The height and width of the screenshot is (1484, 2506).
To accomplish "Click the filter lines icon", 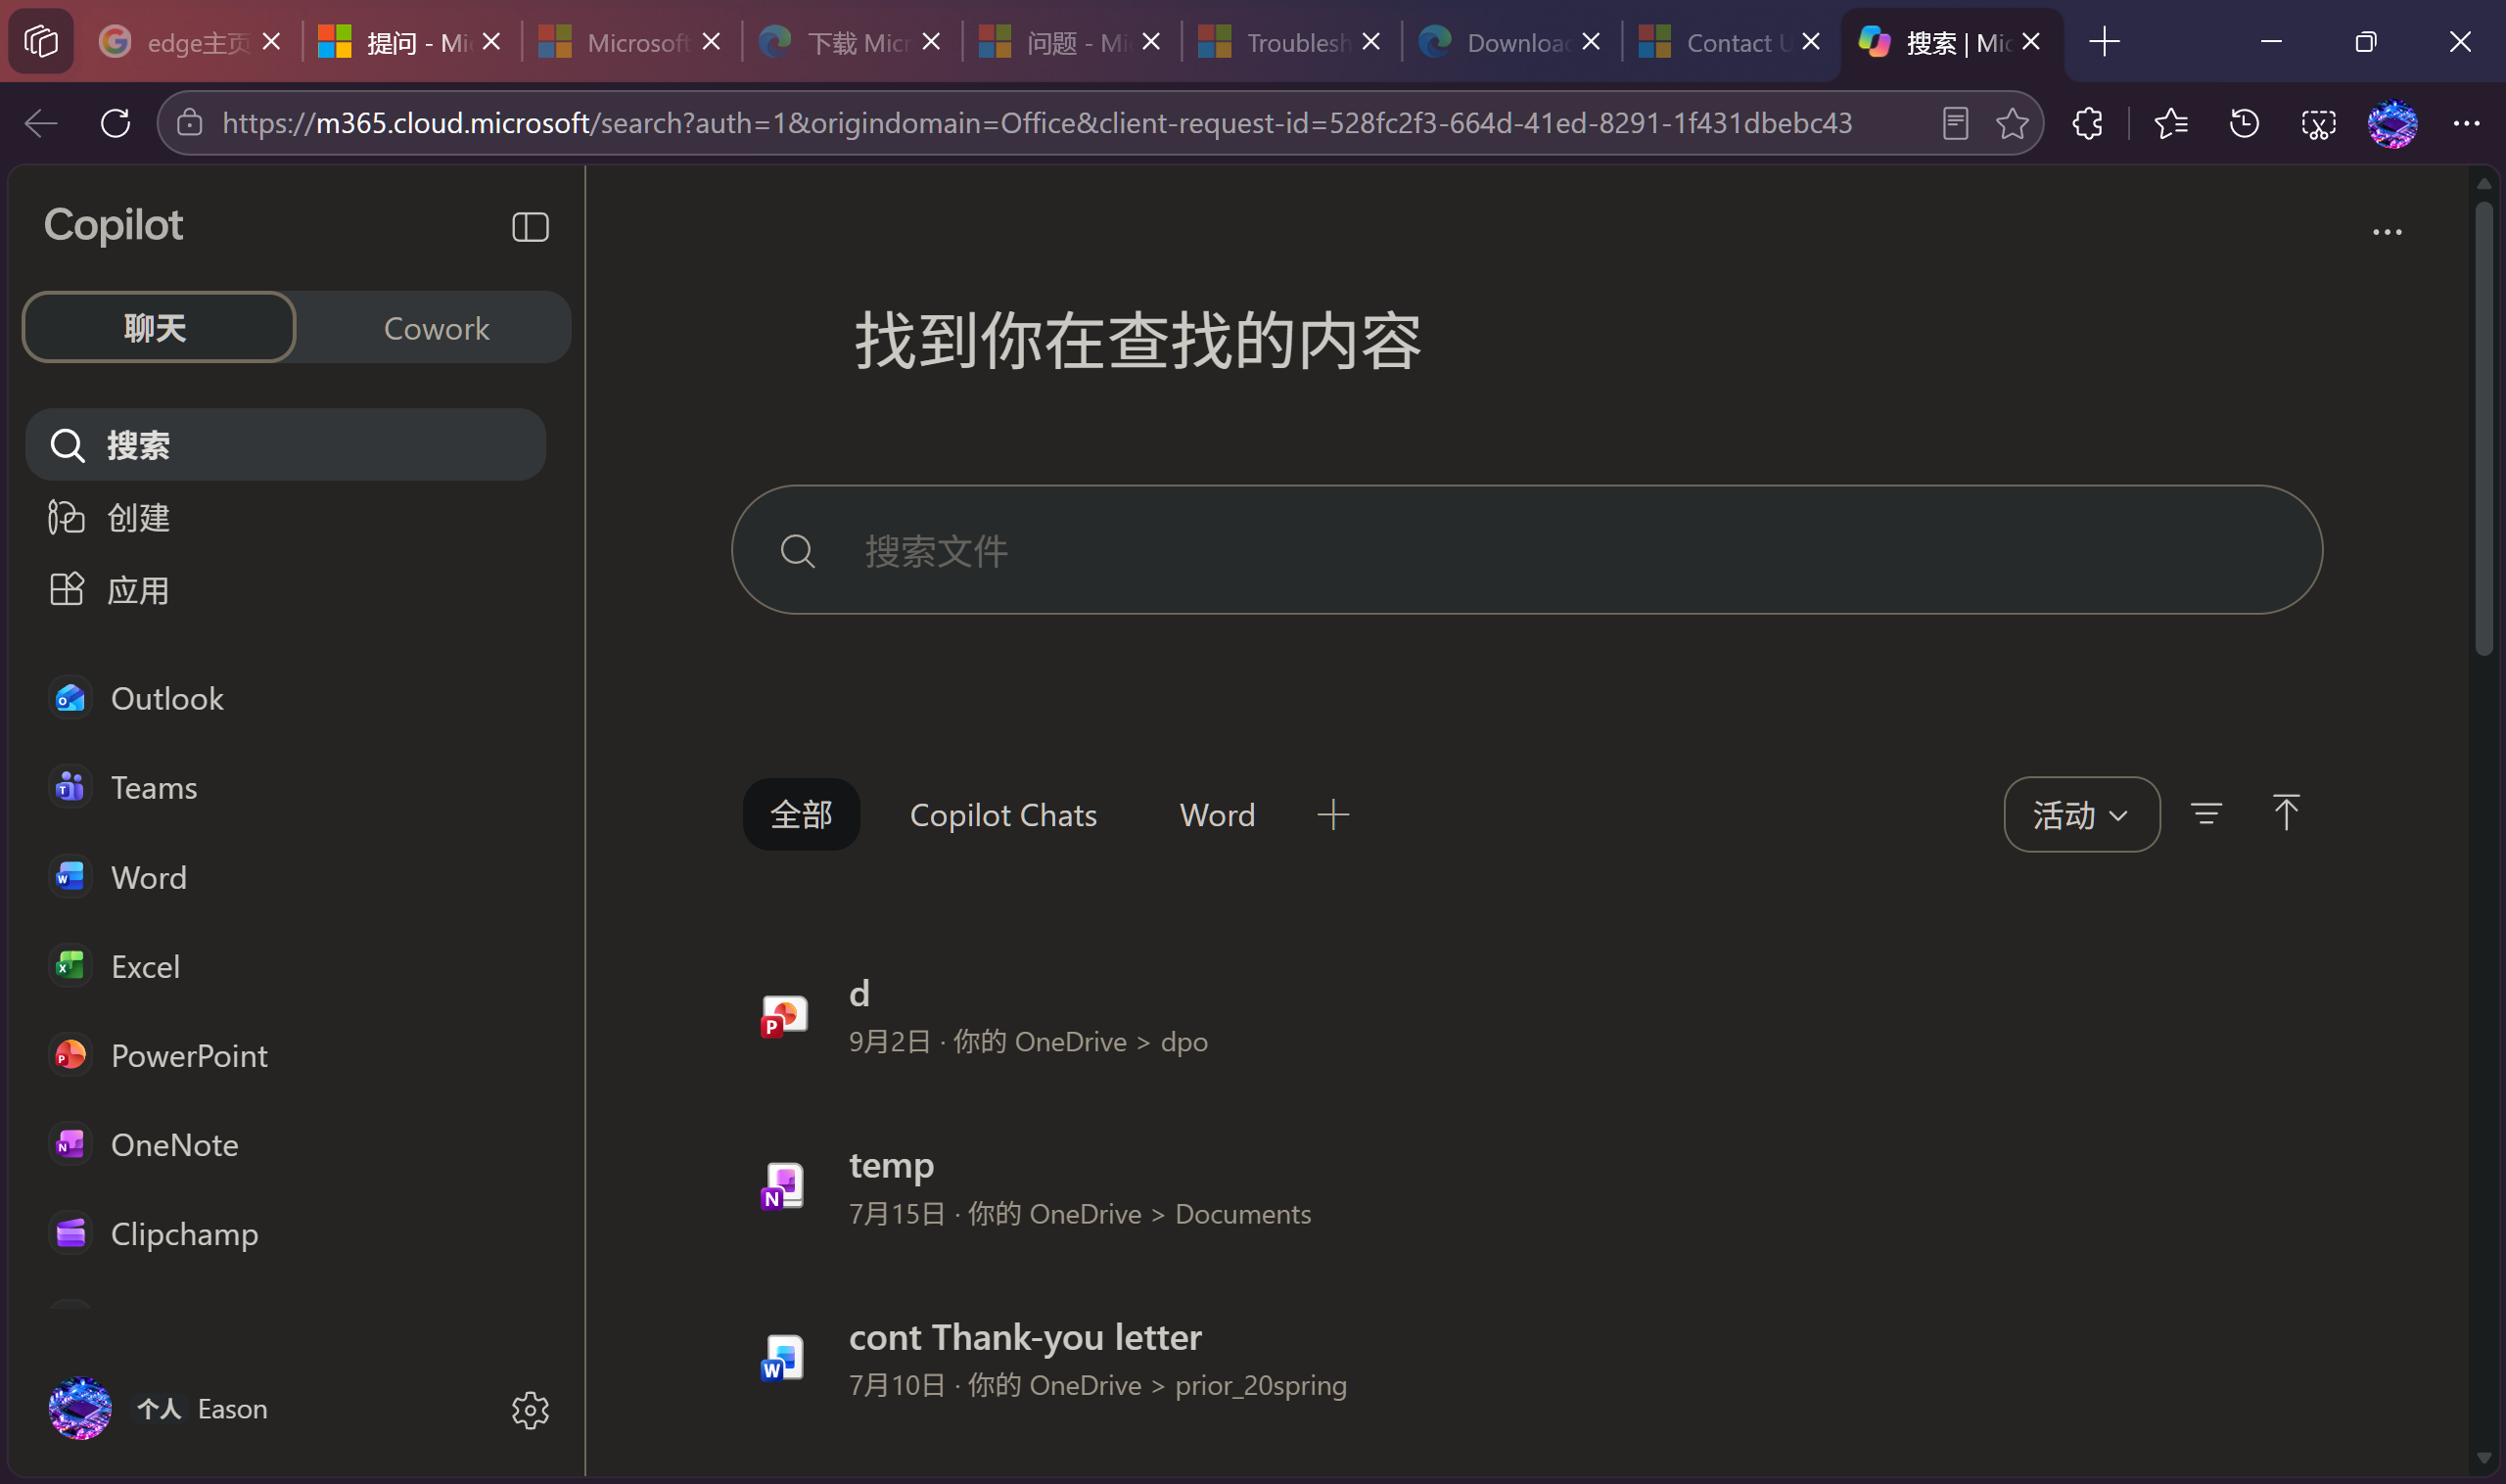I will (2206, 814).
